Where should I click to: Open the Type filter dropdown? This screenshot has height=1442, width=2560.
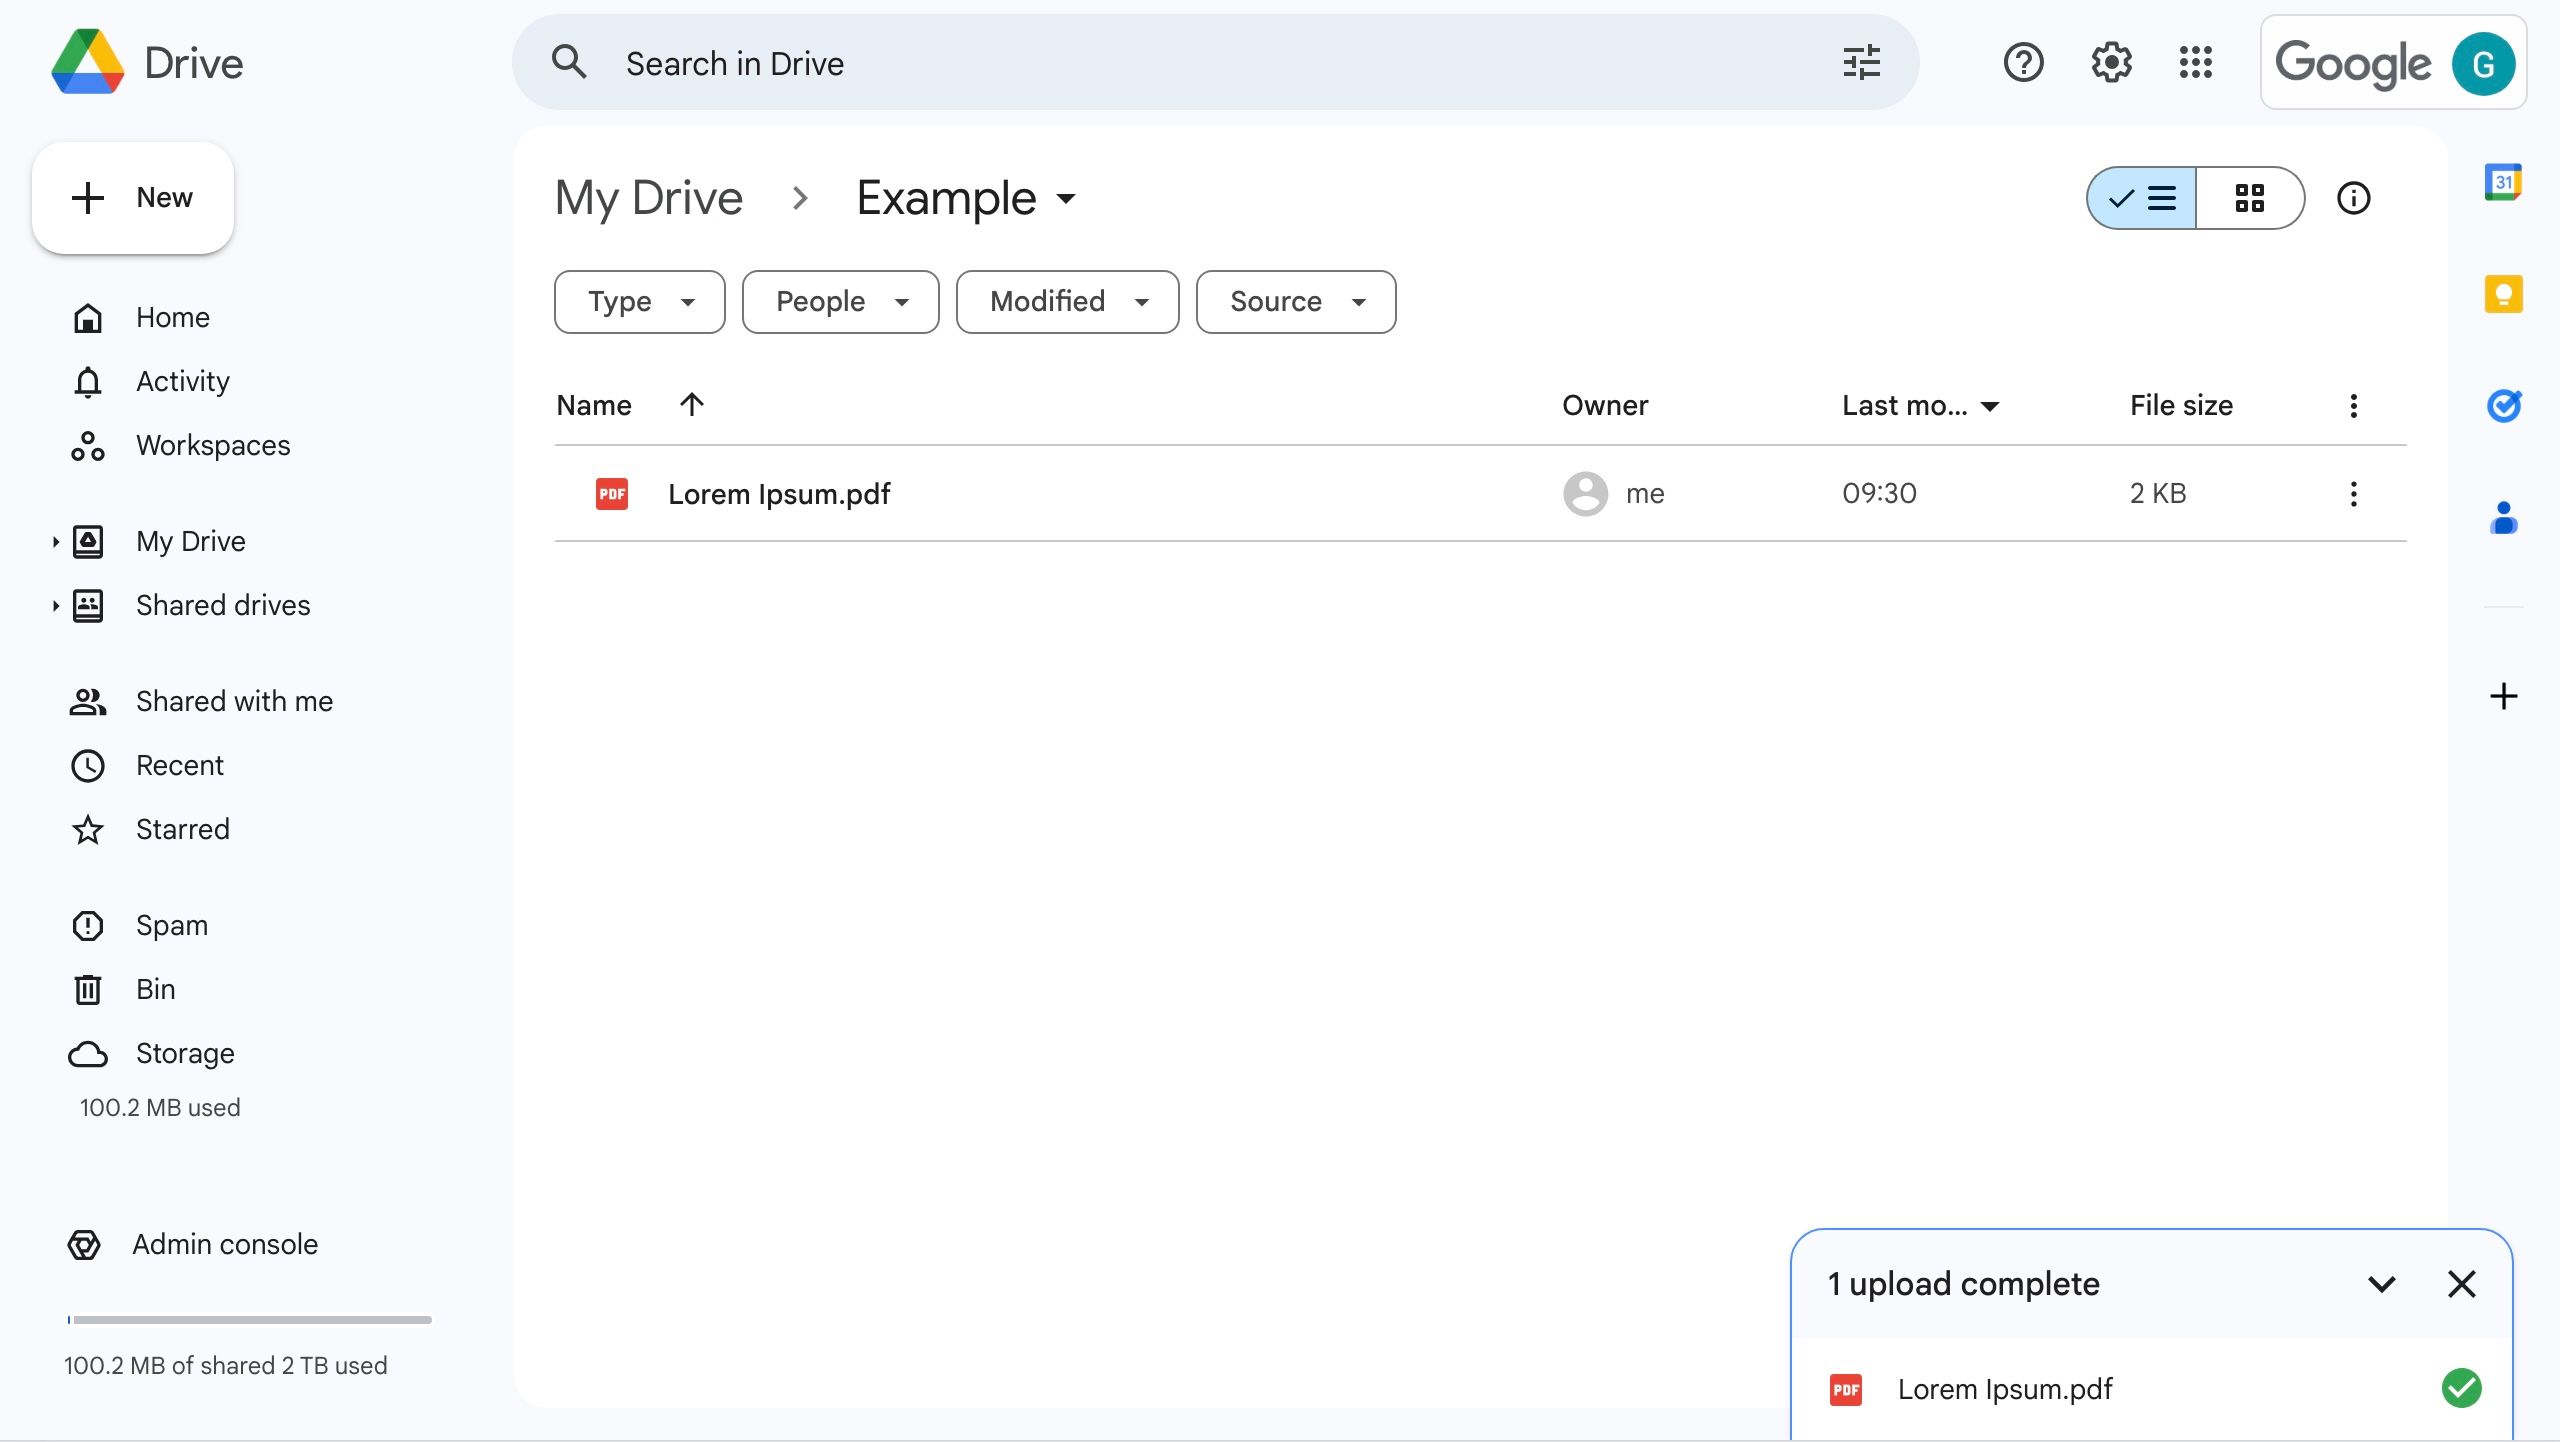pyautogui.click(x=638, y=301)
